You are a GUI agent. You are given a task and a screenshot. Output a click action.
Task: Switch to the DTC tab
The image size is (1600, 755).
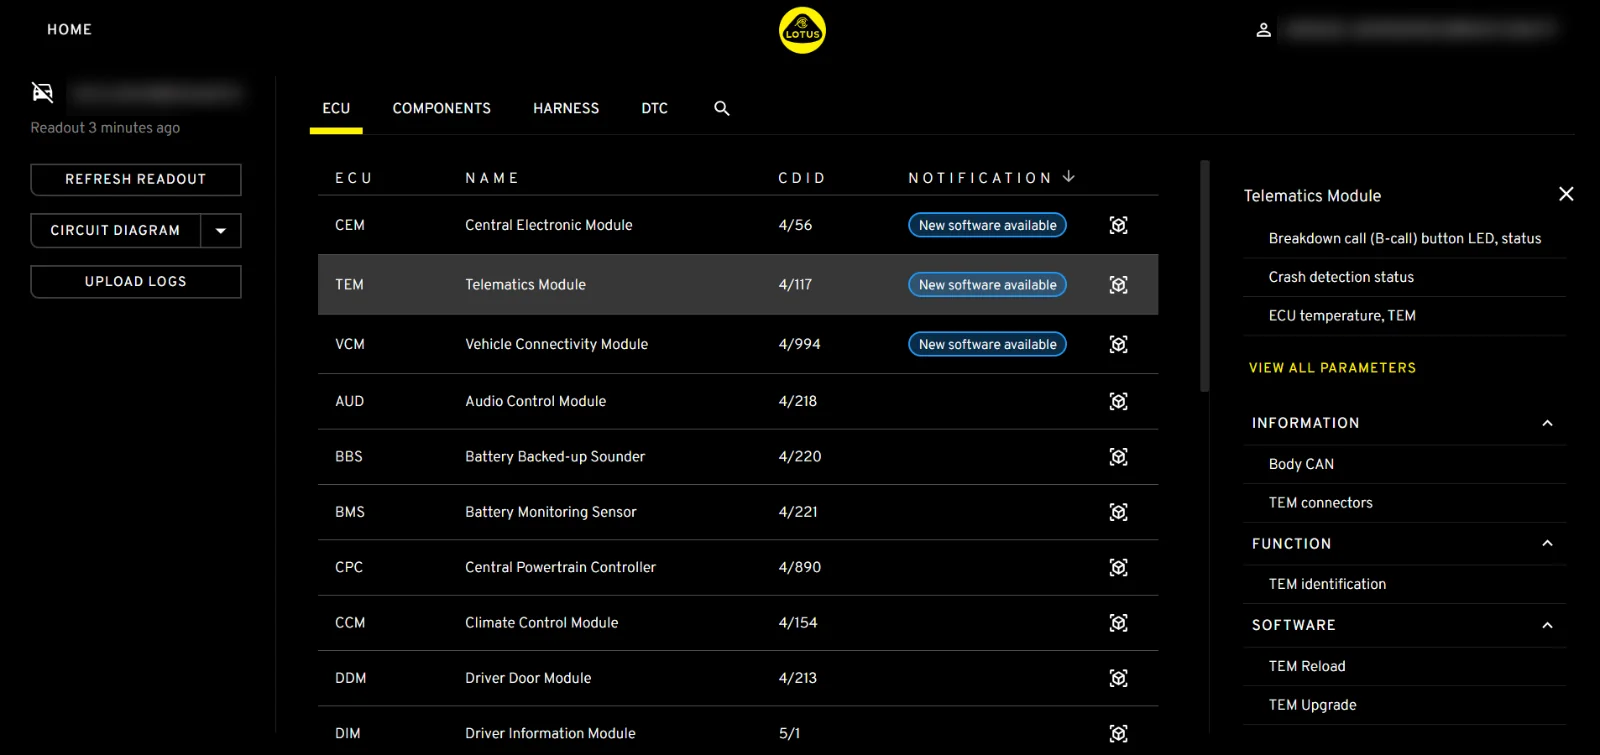click(654, 108)
